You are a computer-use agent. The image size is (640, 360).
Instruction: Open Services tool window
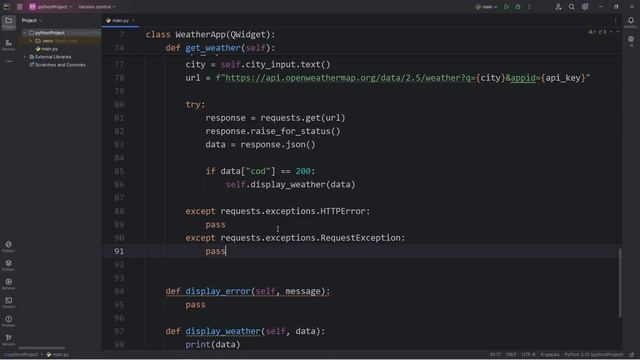click(9, 284)
